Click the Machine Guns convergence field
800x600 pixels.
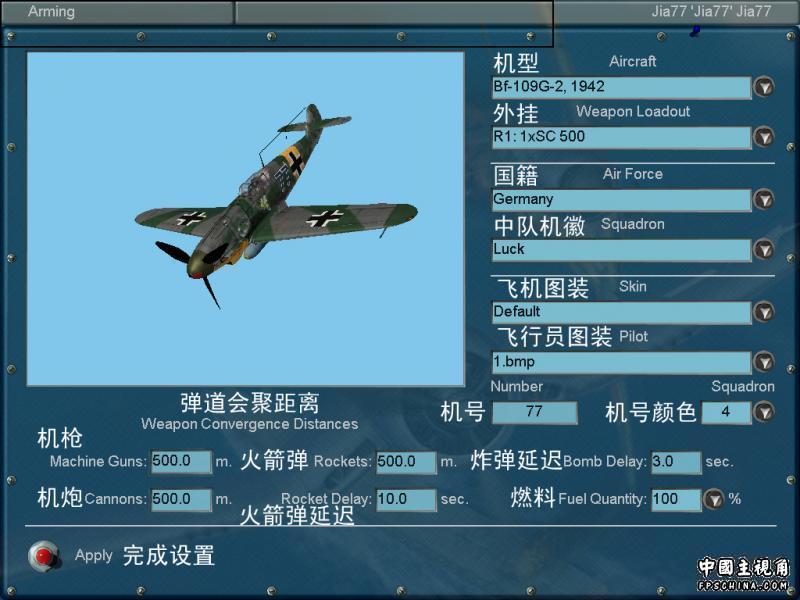point(181,461)
